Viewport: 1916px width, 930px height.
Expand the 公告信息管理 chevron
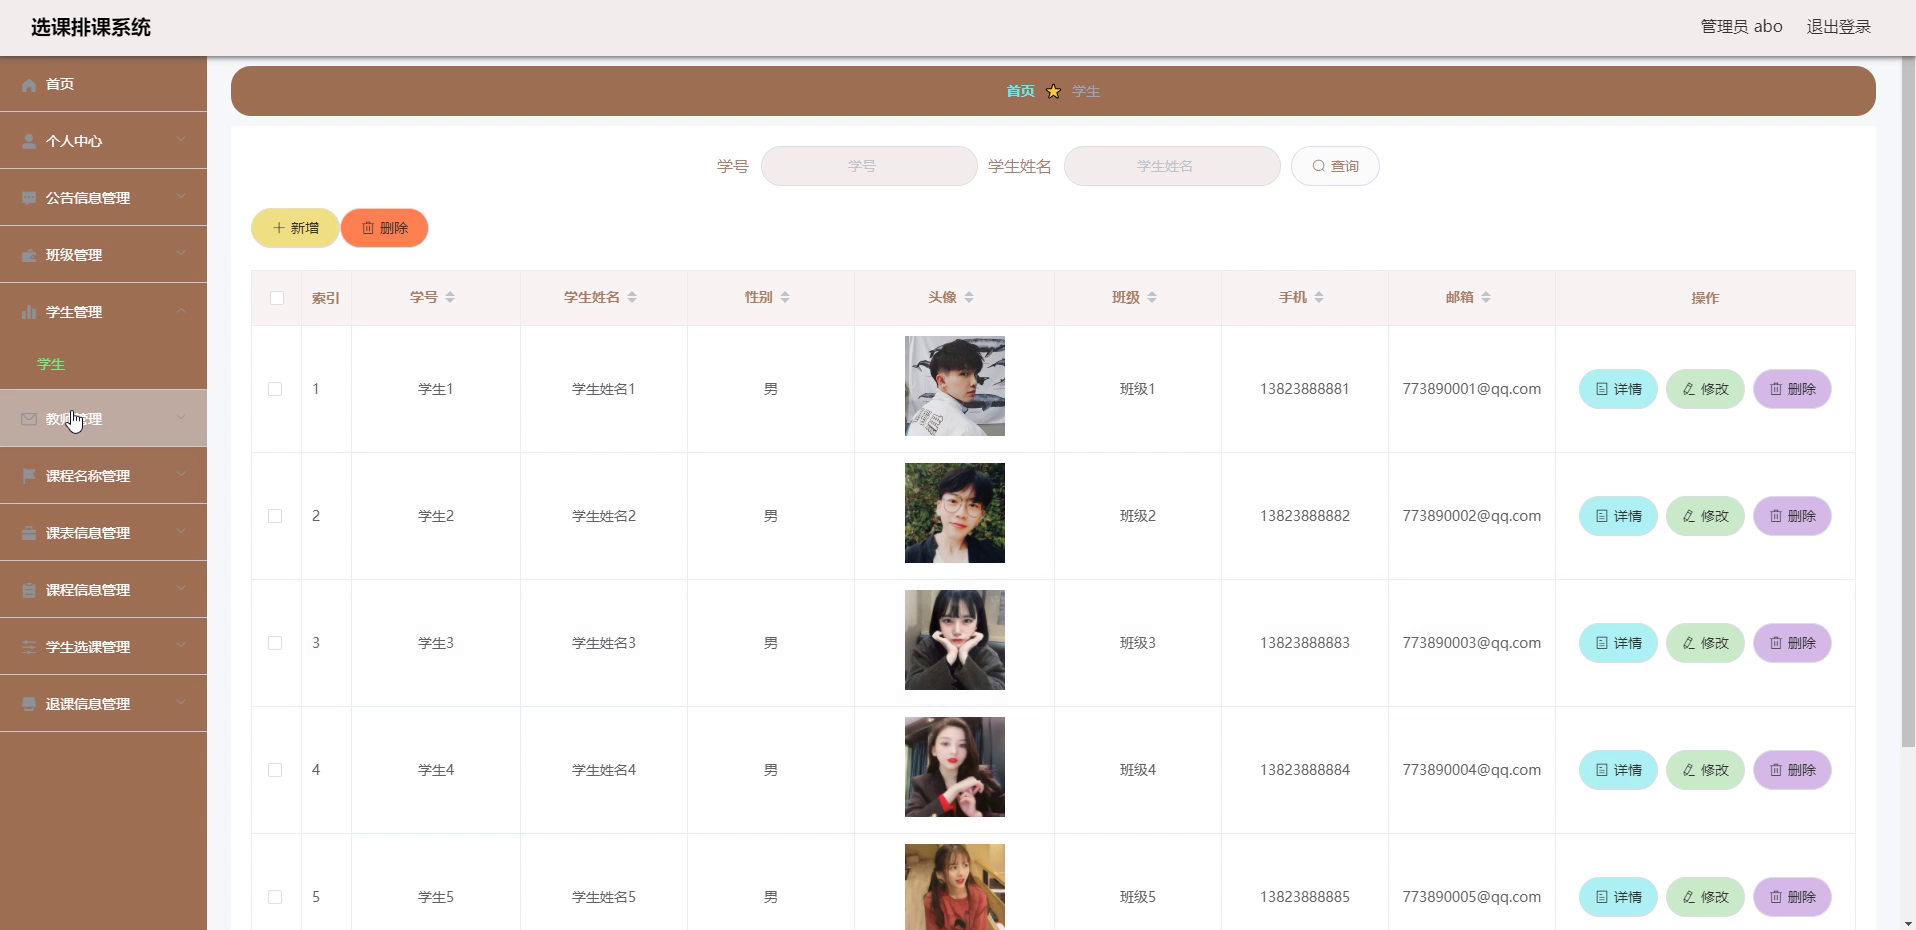tap(181, 197)
